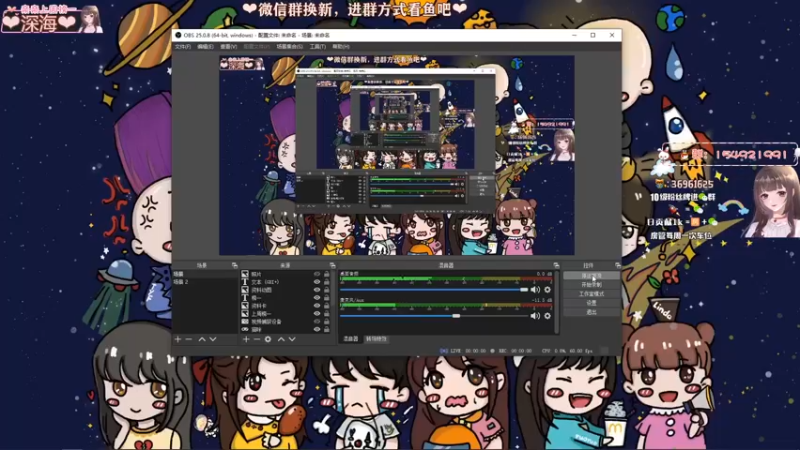The width and height of the screenshot is (800, 450).
Task: Hide the 资料卡 source using its eye icon
Action: tap(317, 306)
